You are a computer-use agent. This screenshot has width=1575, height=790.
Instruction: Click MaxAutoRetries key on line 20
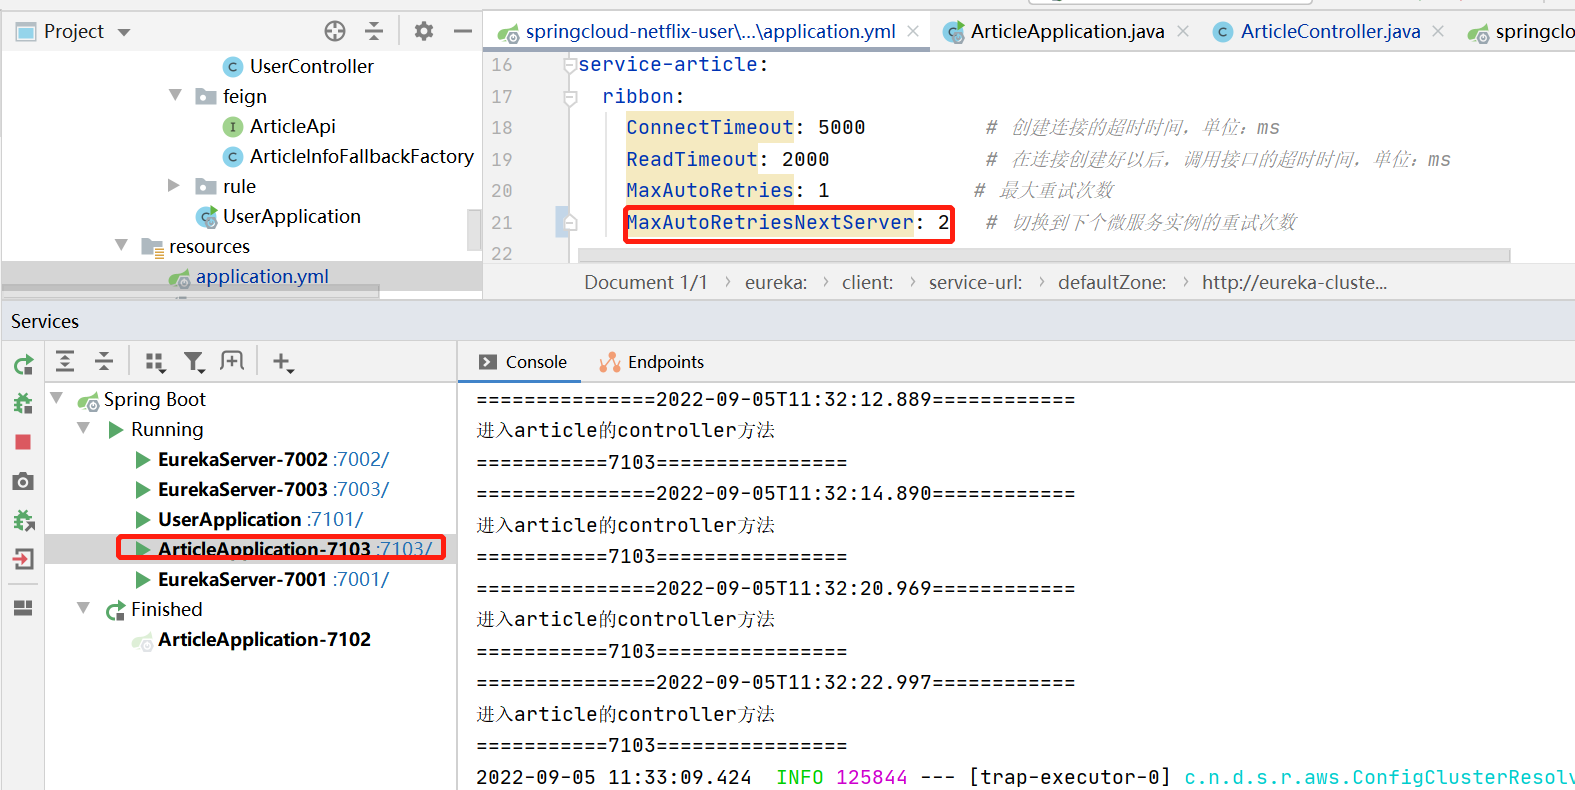pyautogui.click(x=710, y=190)
